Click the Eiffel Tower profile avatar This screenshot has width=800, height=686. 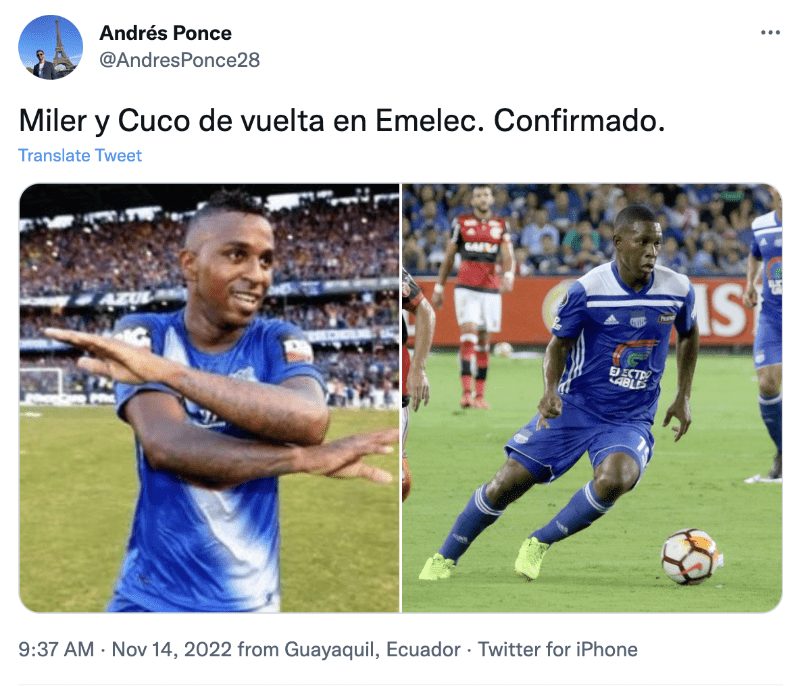[50, 47]
